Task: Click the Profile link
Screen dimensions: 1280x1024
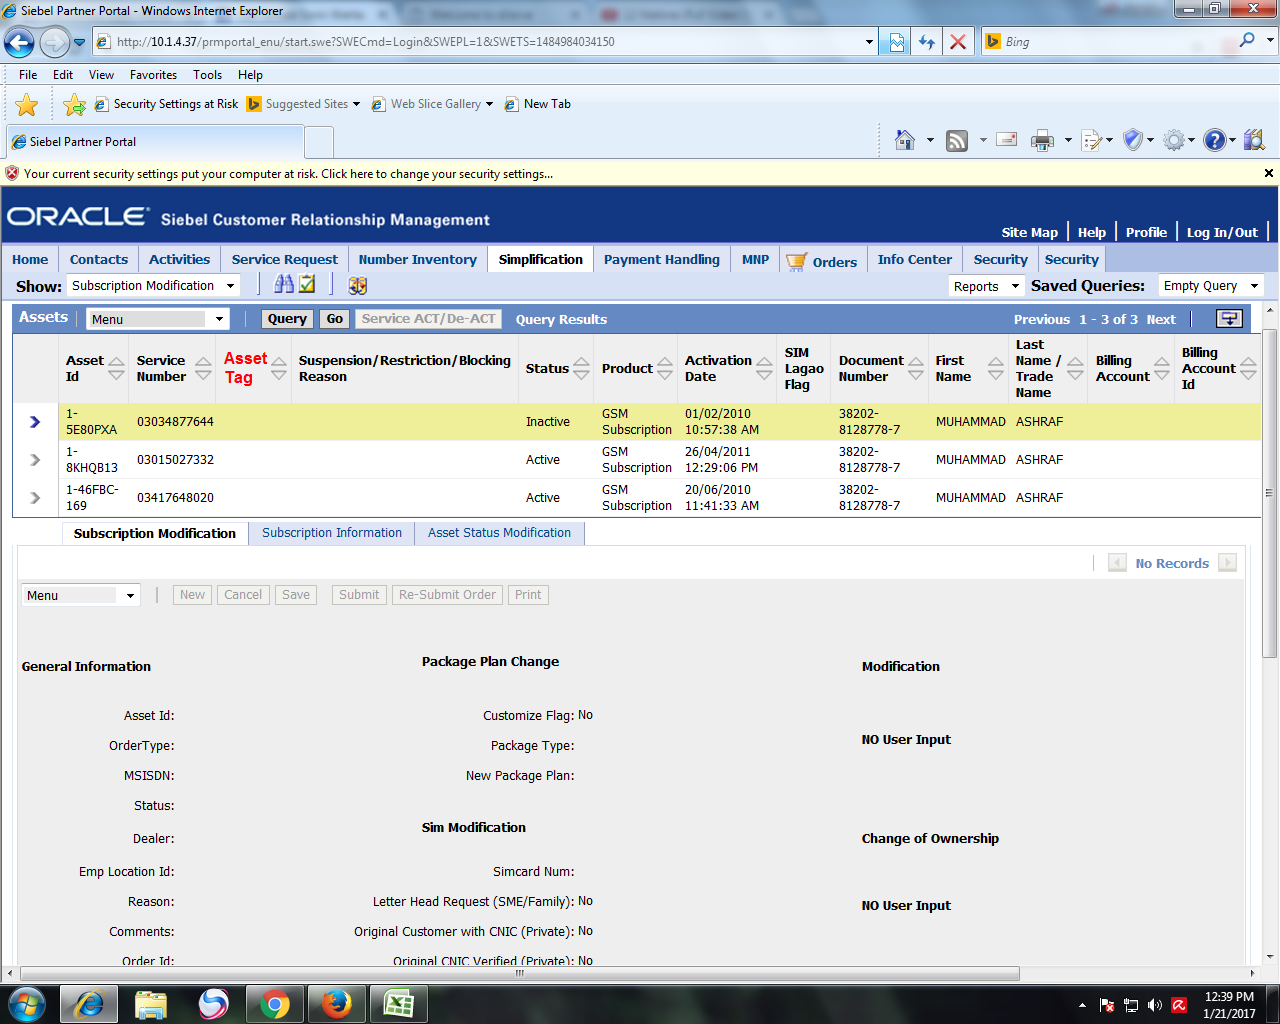Action: 1146,232
